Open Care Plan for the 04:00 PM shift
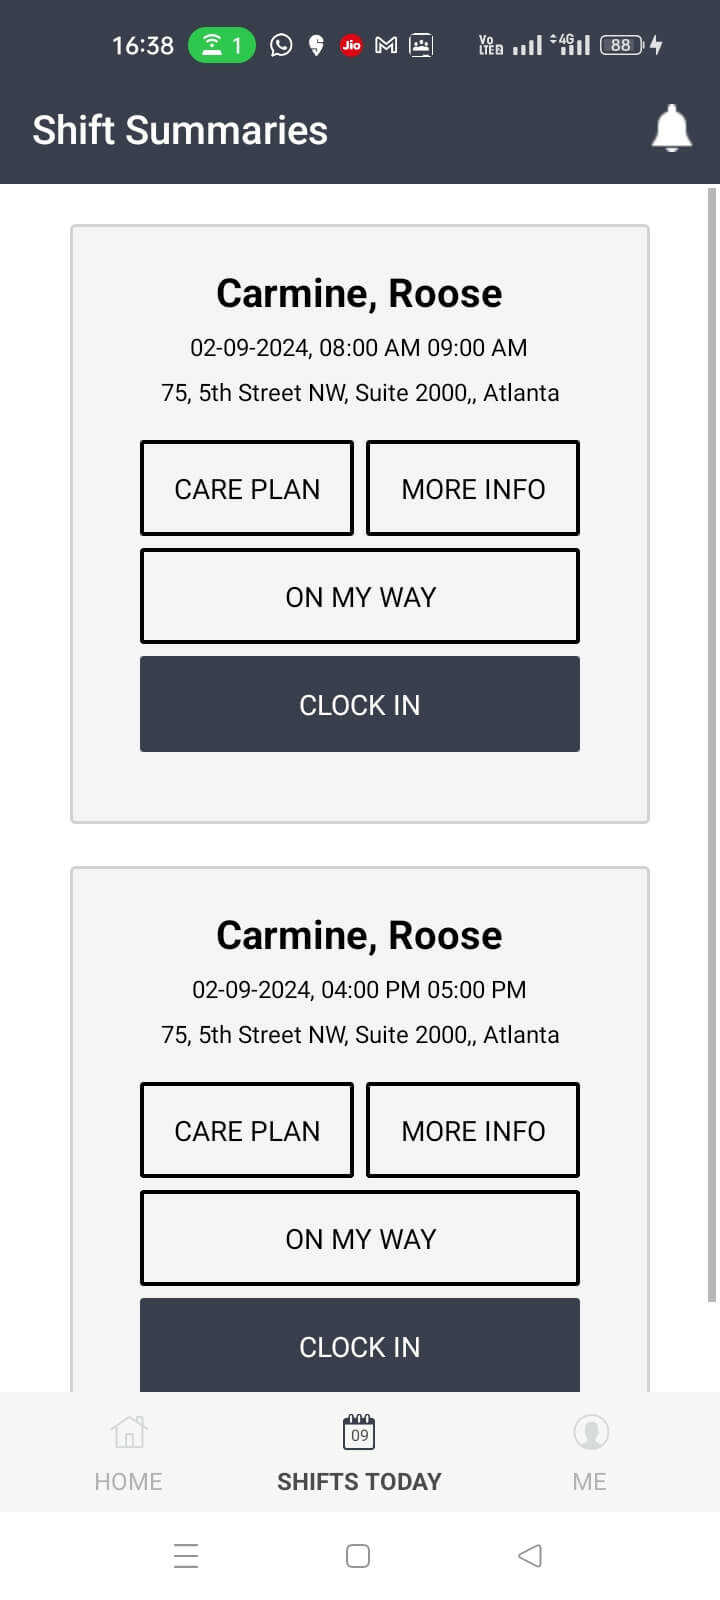Viewport: 720px width, 1600px height. 247,1130
